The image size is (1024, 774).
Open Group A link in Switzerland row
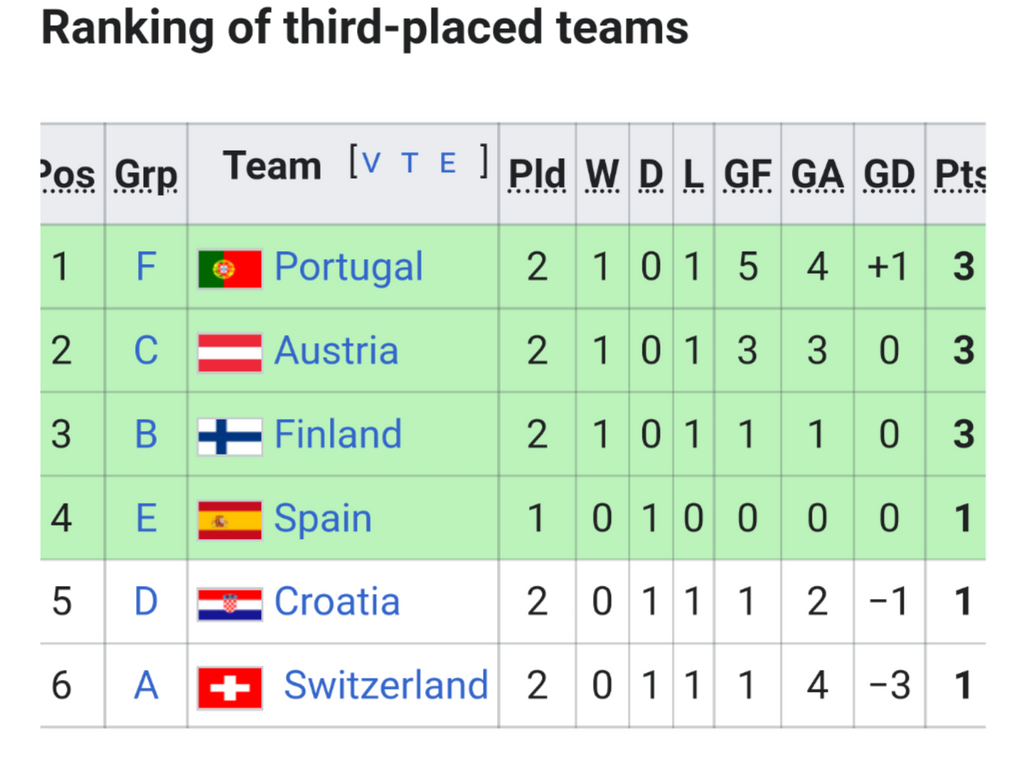146,686
